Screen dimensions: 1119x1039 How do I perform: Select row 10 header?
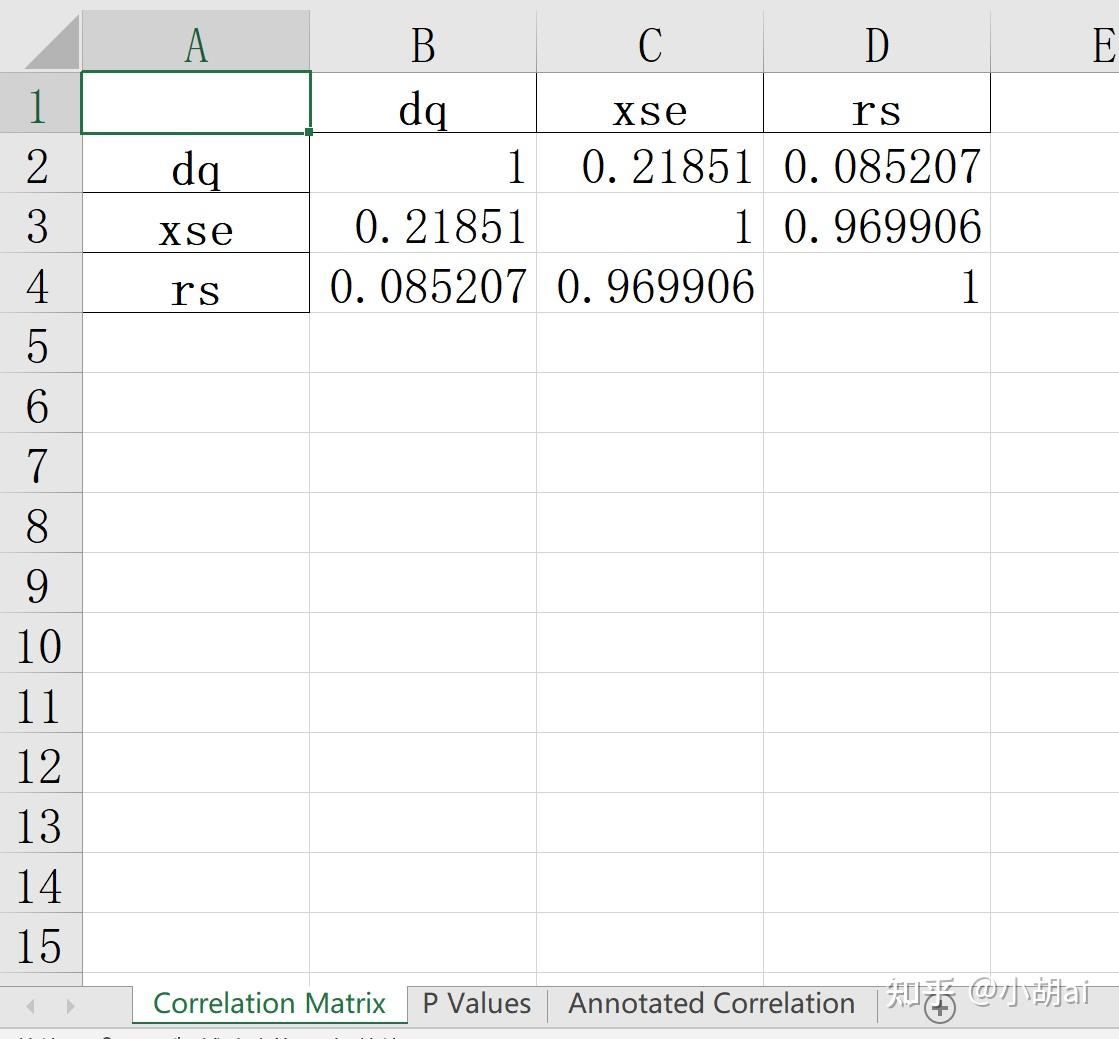pos(41,643)
